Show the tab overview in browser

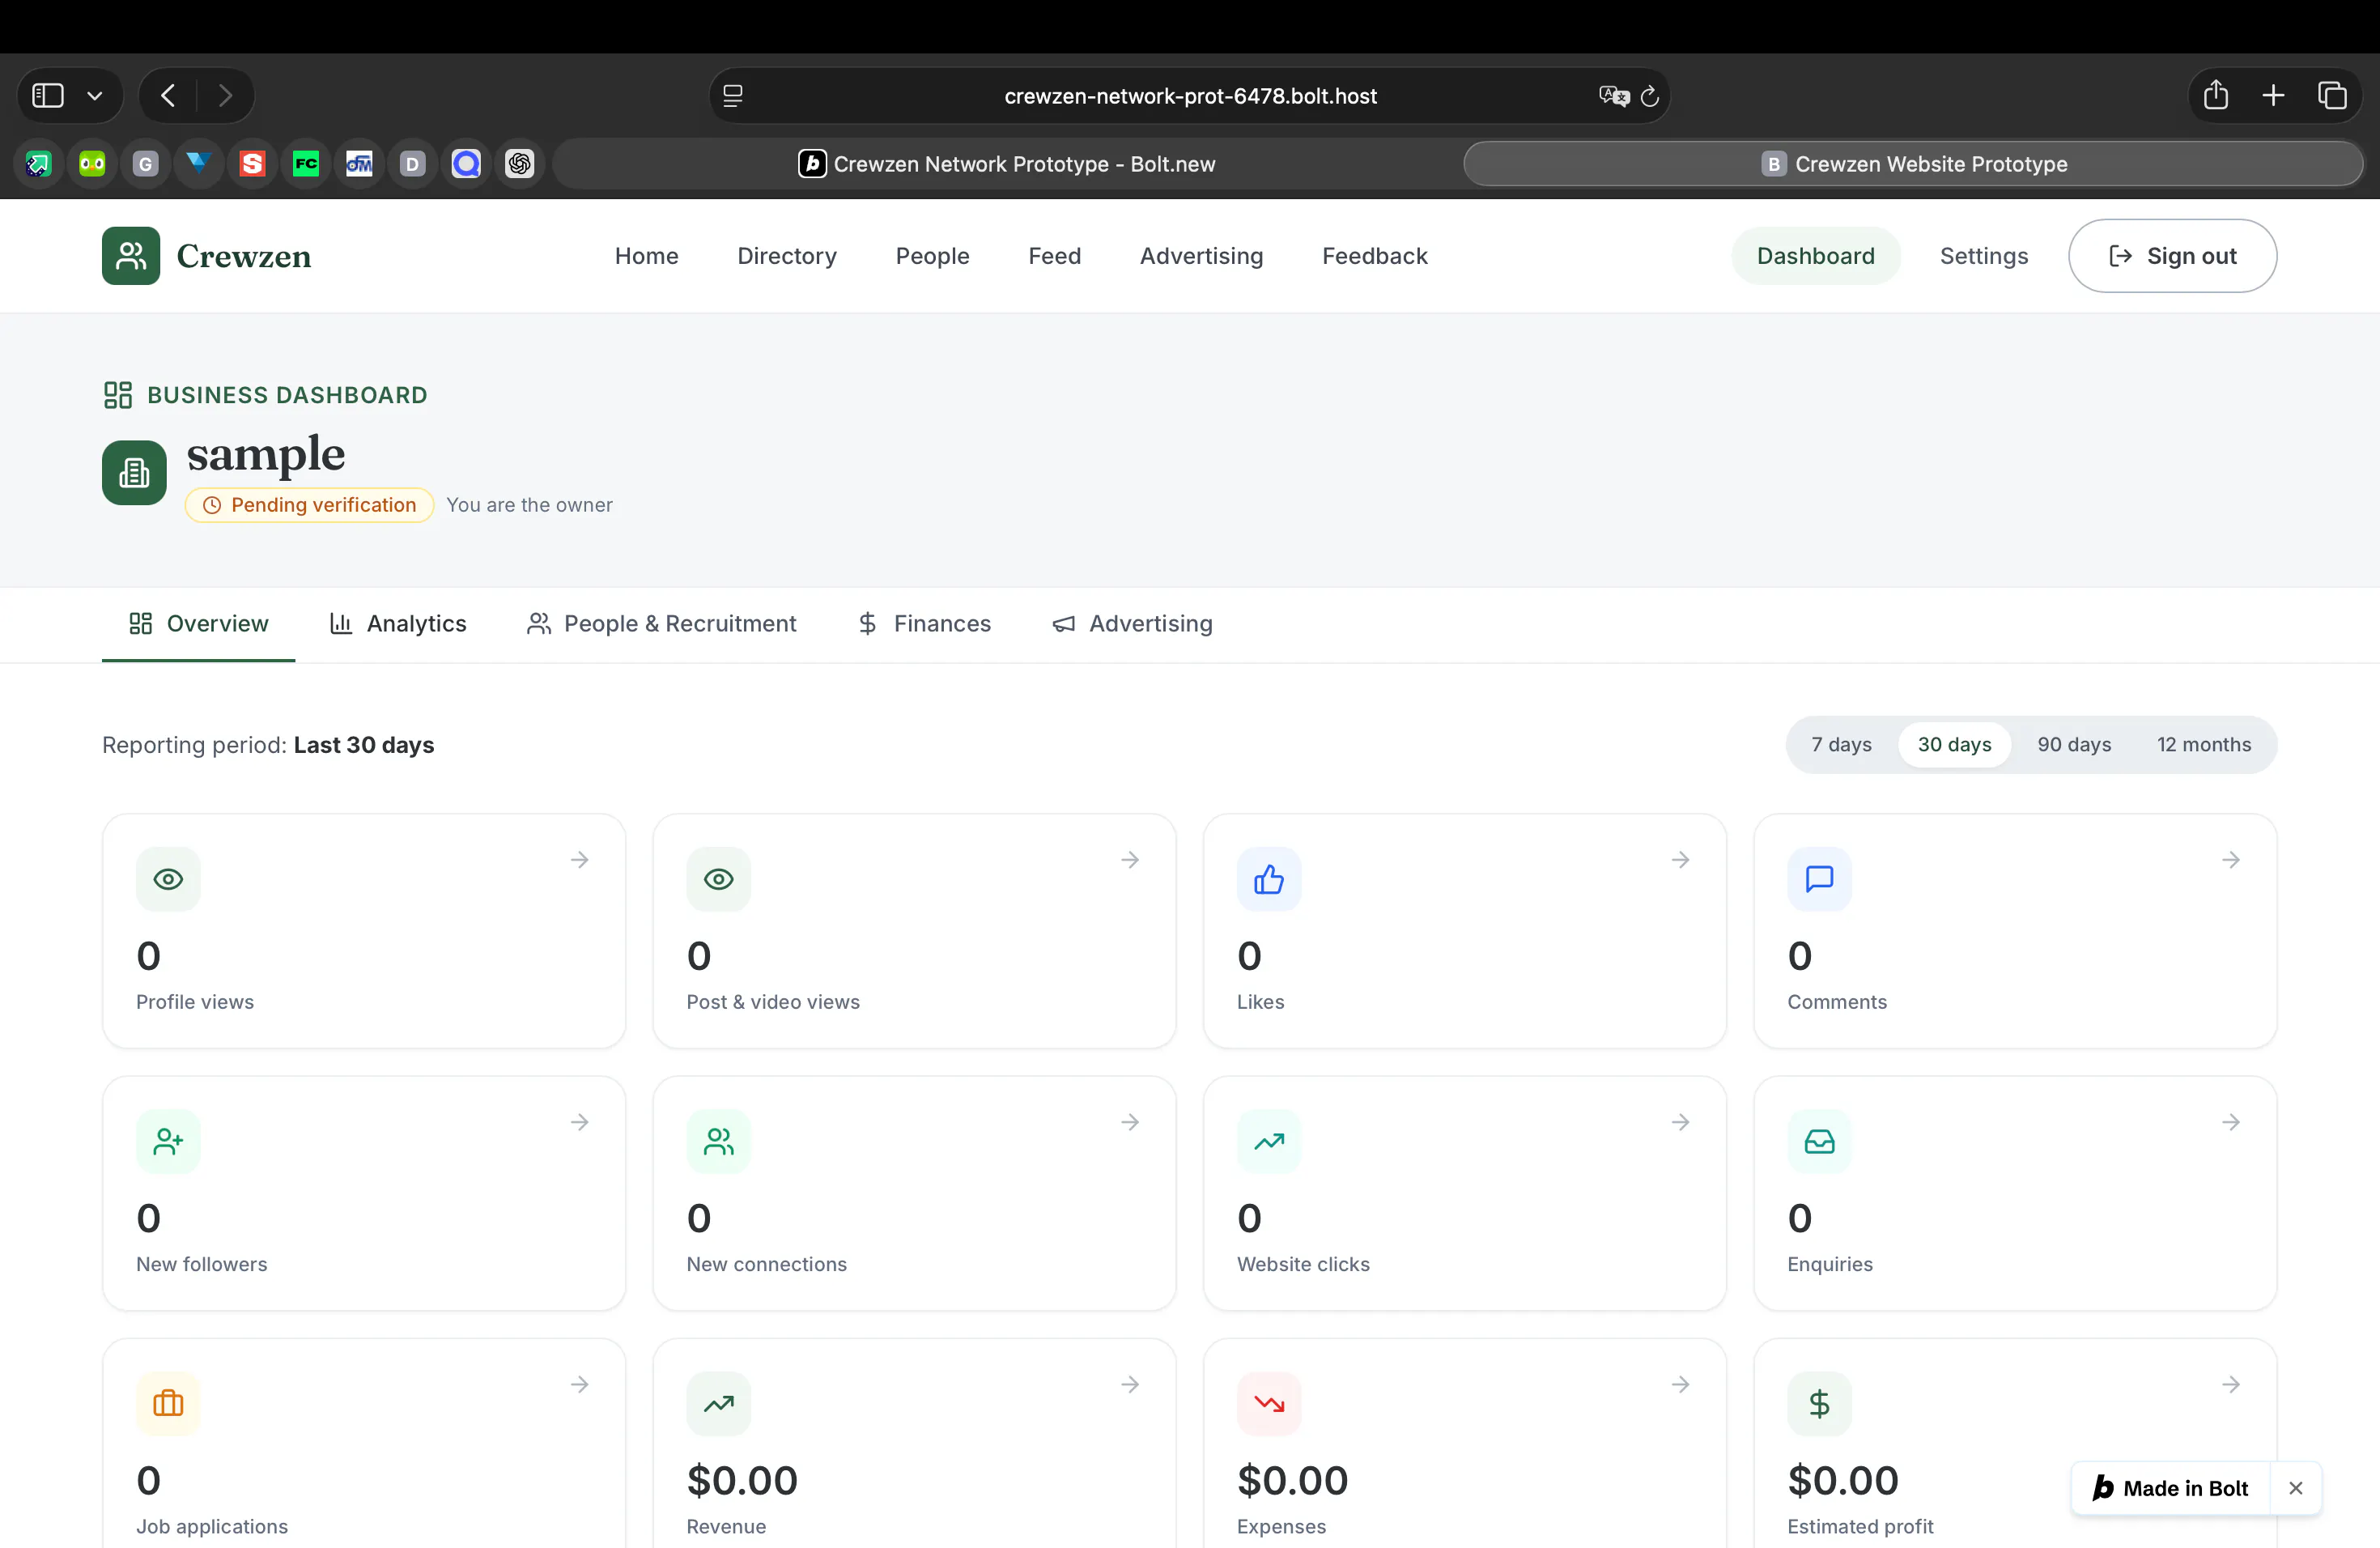click(x=2332, y=95)
